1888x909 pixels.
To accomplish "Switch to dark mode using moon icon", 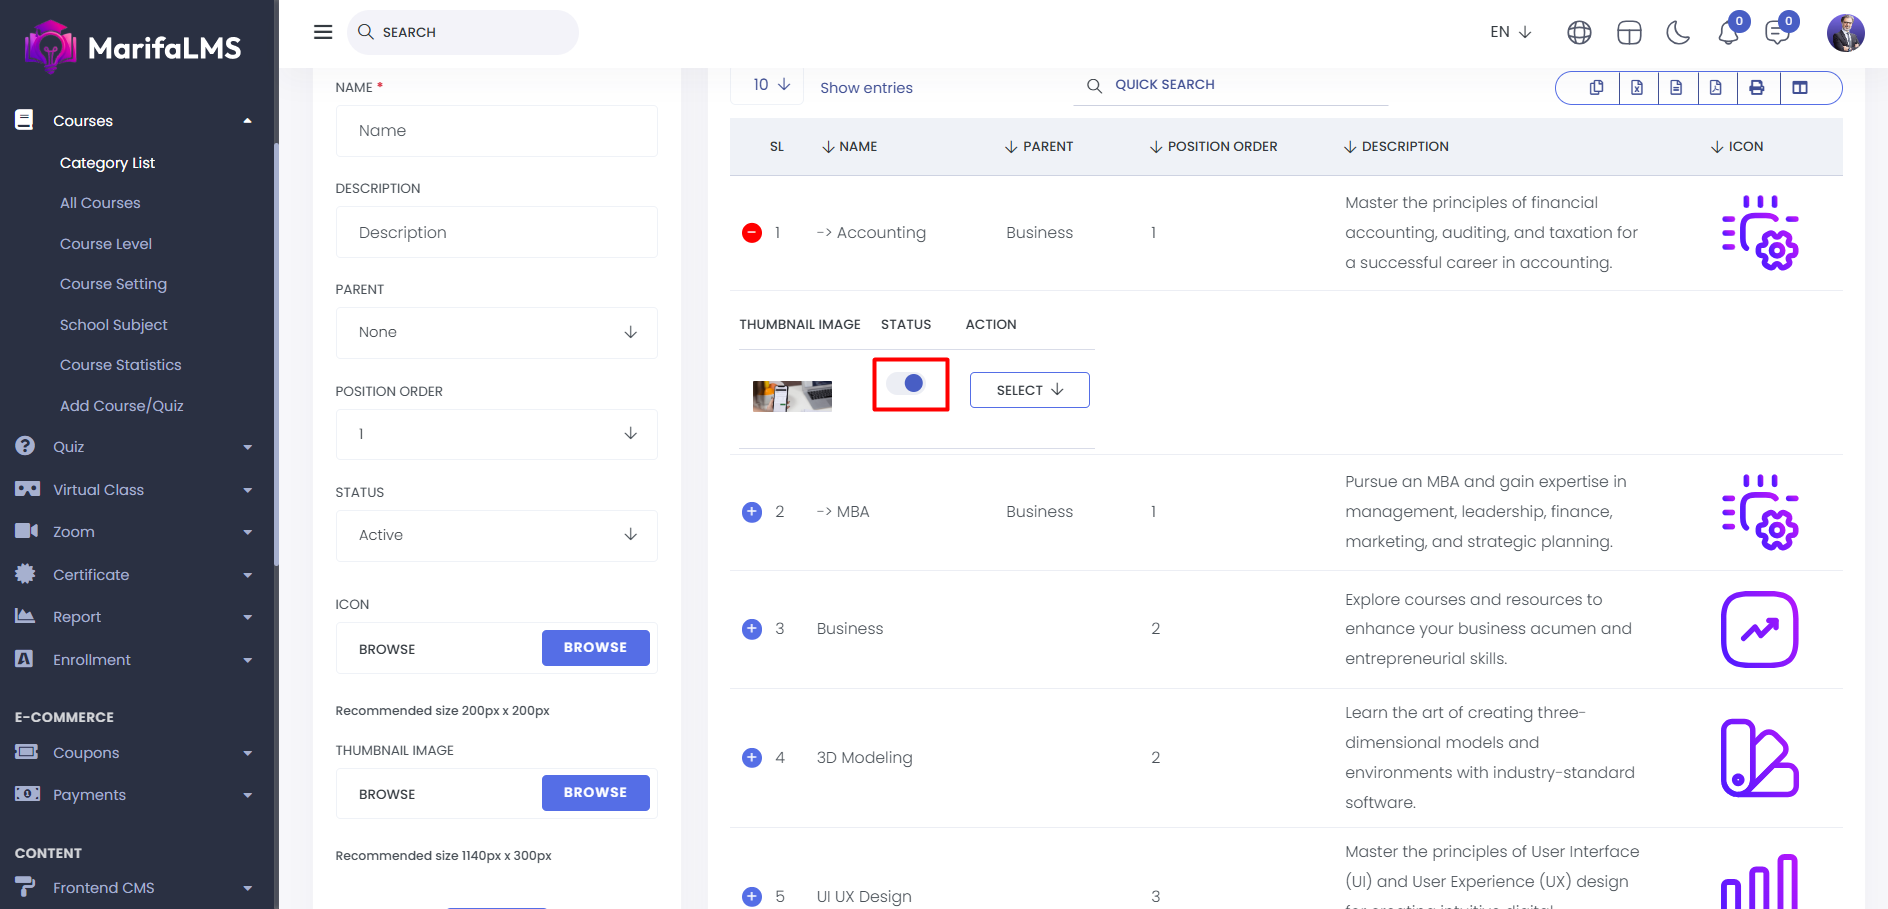I will pos(1678,33).
